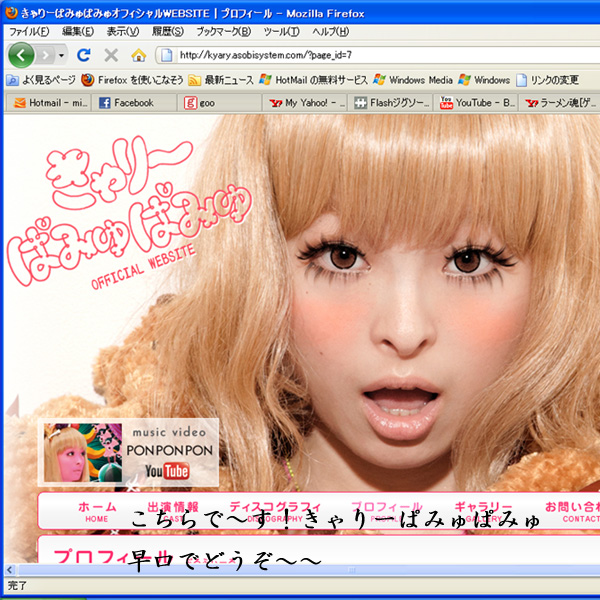Open お問い合わせ CONTACT page
This screenshot has height=600, width=600.
tap(572, 512)
